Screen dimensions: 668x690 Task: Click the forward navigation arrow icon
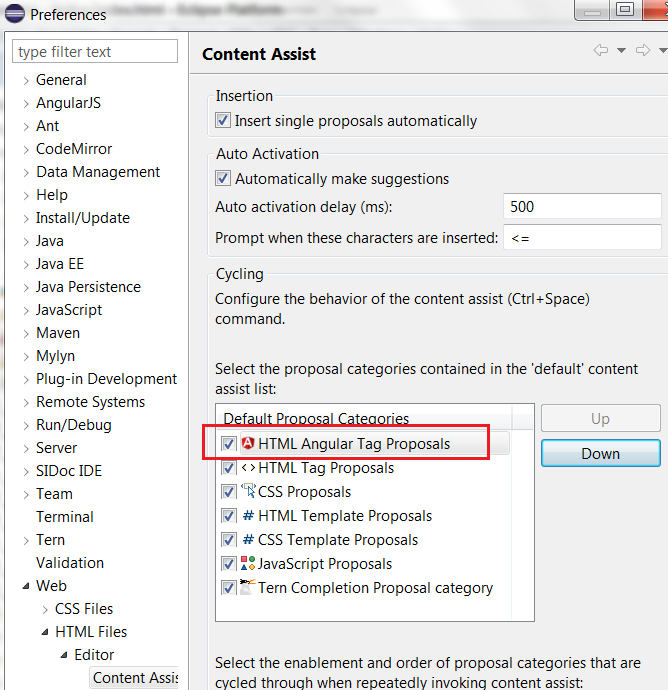click(642, 51)
